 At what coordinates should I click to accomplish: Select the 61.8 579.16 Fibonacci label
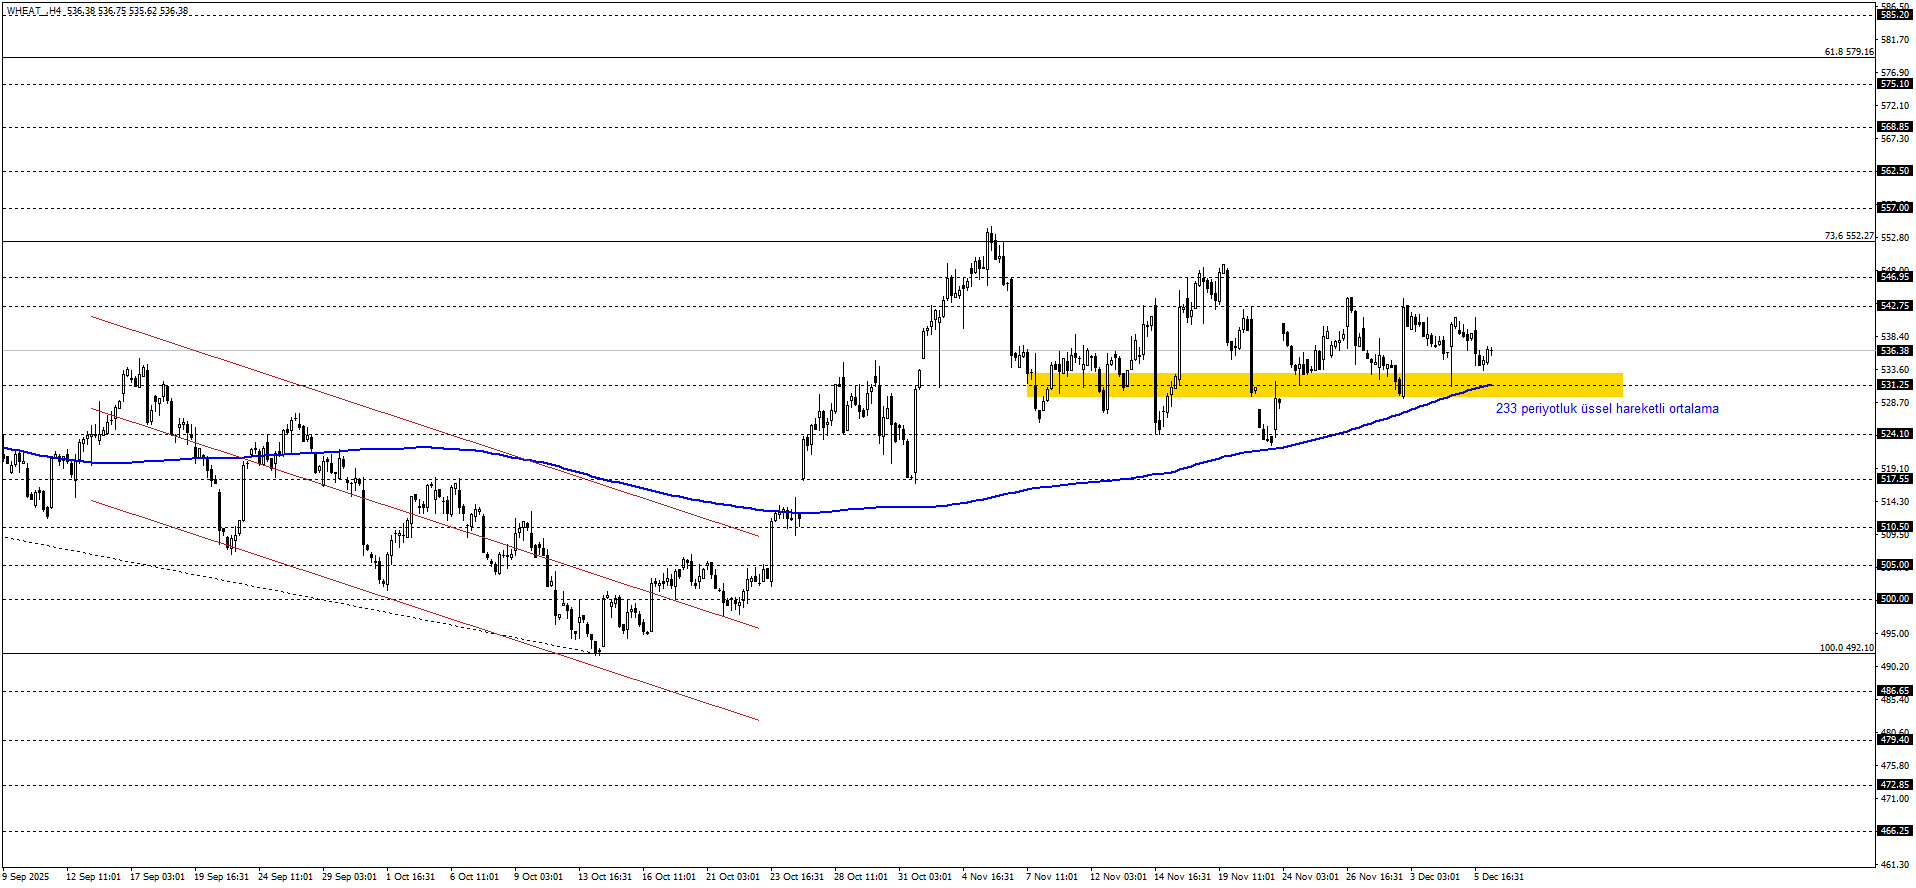click(1848, 52)
